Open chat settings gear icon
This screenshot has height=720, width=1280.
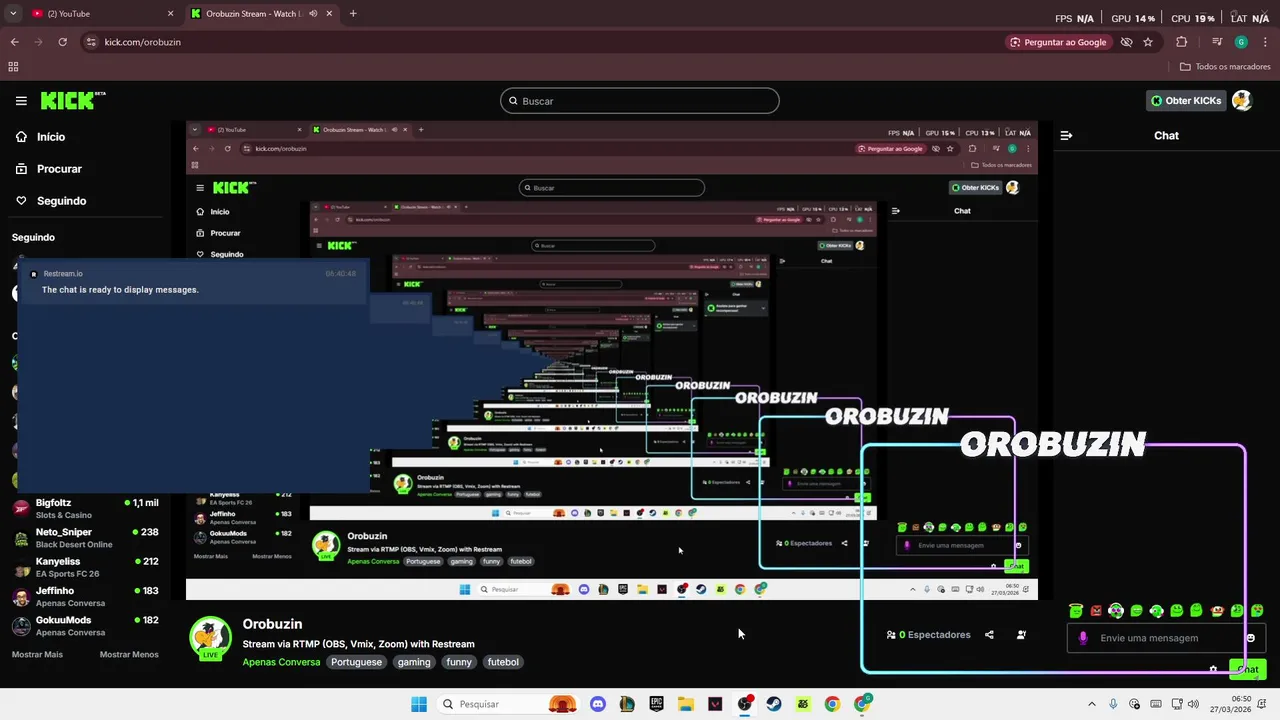point(1213,669)
